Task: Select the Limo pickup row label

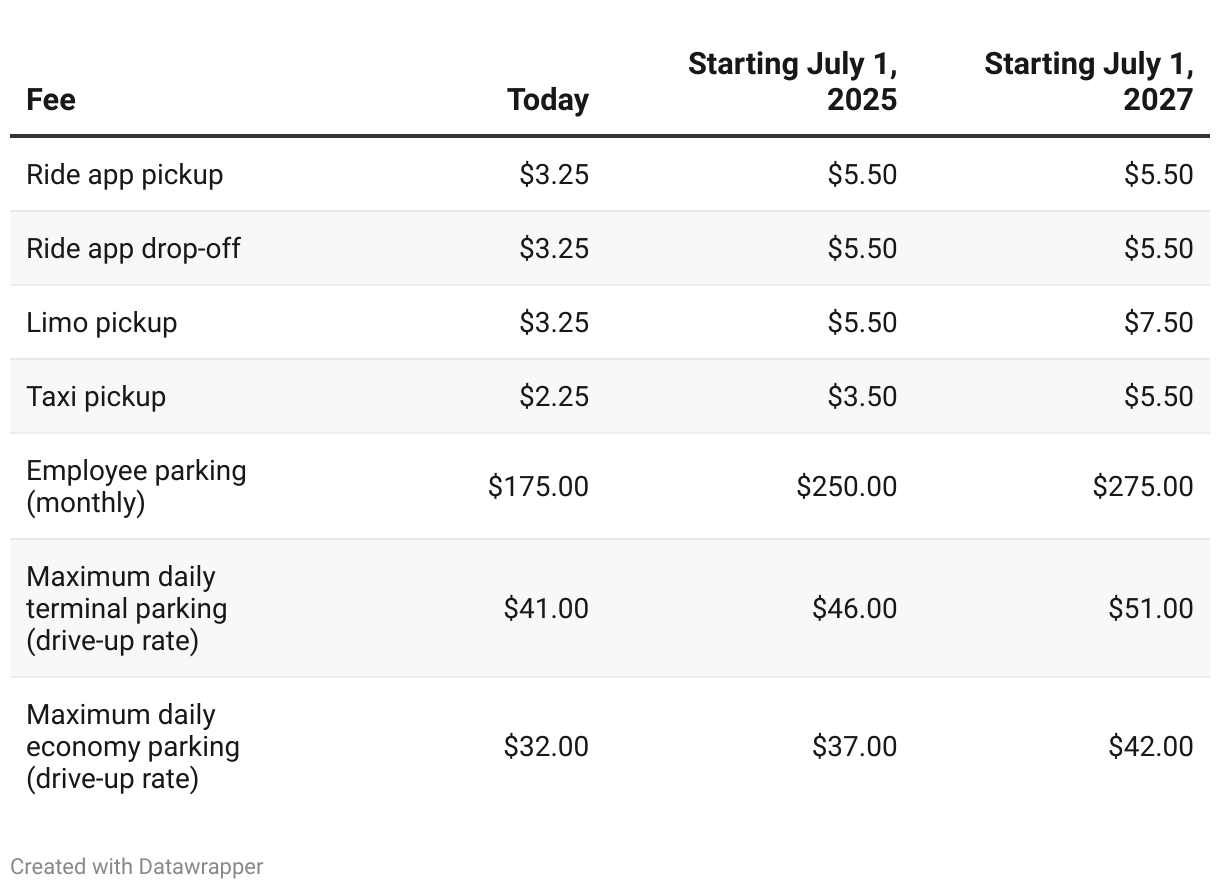Action: click(x=102, y=322)
